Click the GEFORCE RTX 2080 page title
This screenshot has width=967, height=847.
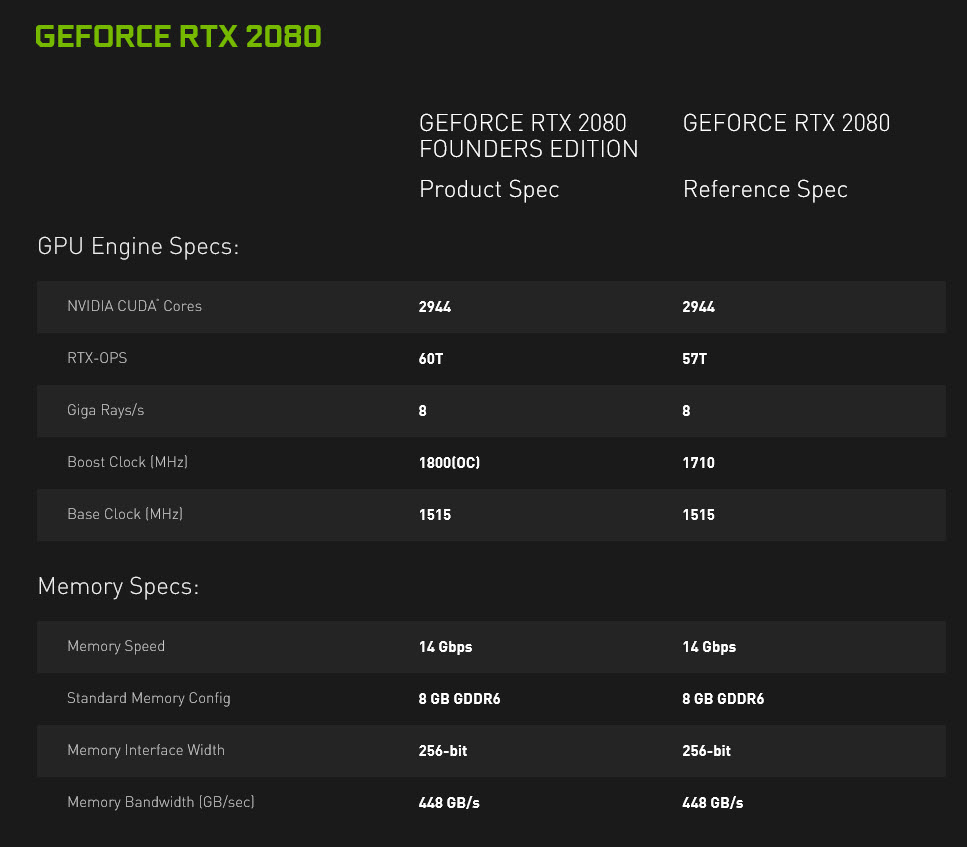pyautogui.click(x=177, y=36)
